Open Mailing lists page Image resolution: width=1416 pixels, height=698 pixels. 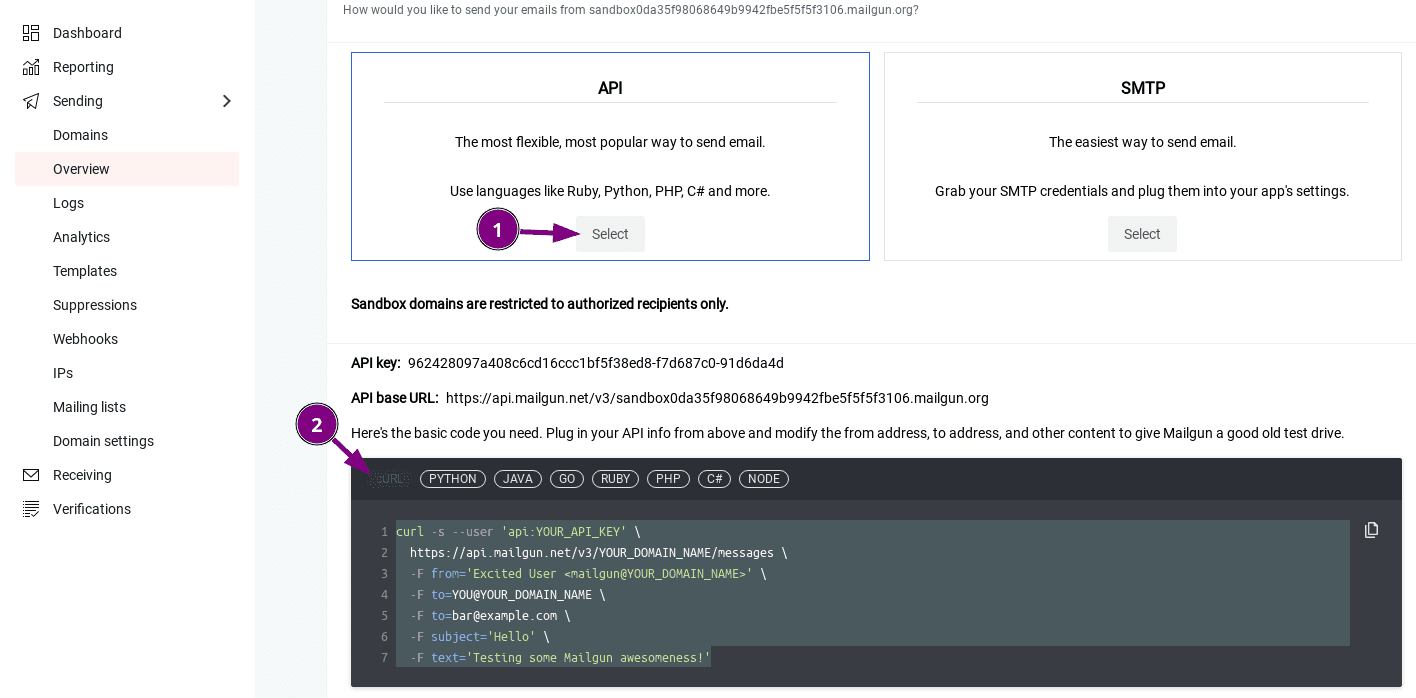point(89,407)
